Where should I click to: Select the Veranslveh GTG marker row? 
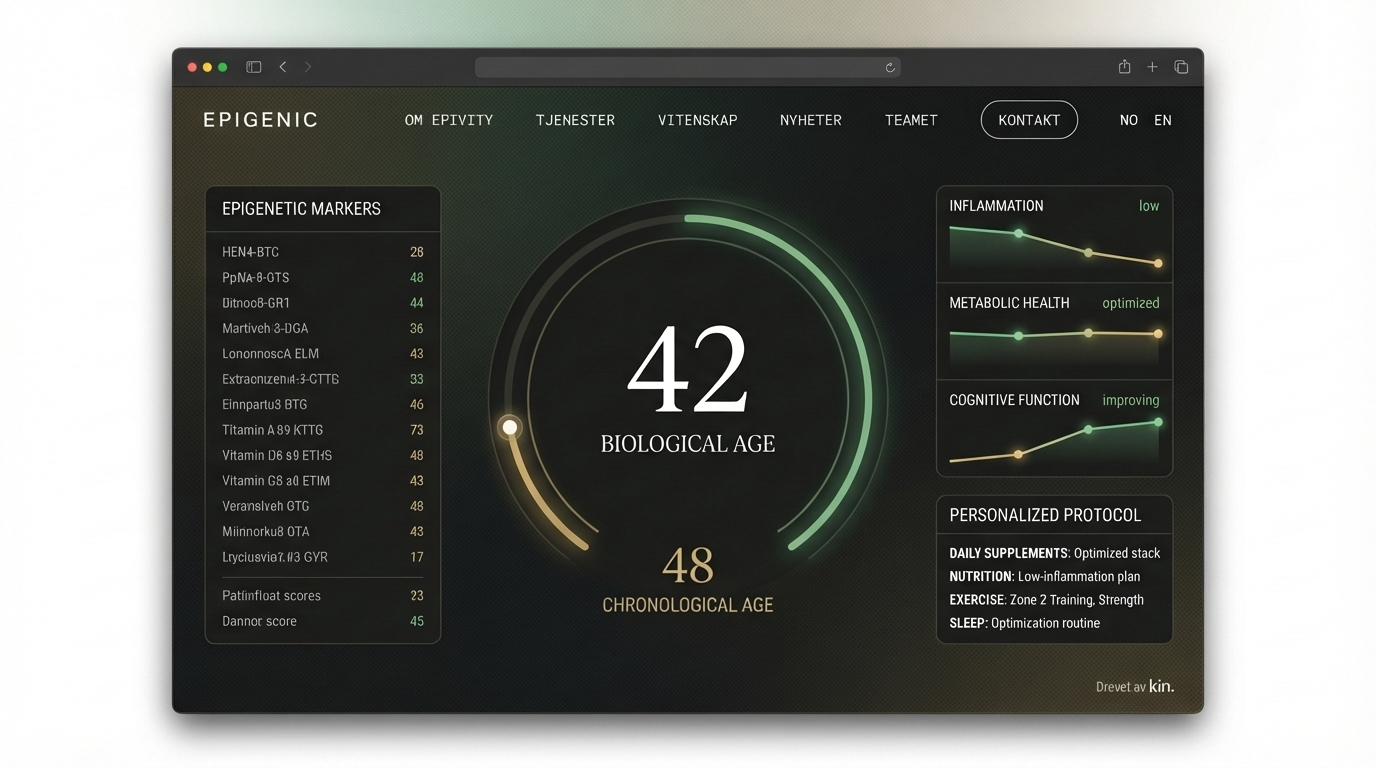(x=322, y=506)
